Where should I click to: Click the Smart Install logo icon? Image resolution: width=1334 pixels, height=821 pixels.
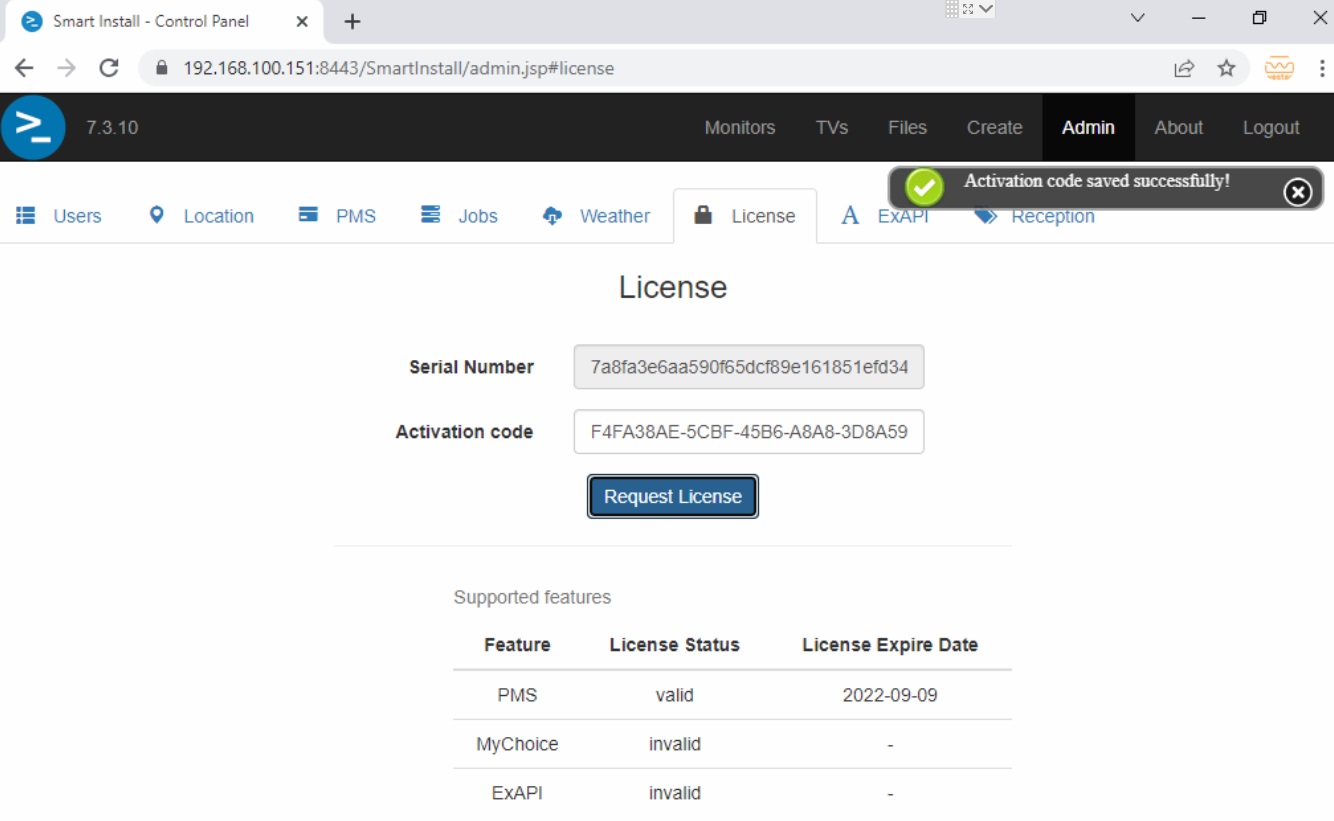point(33,127)
